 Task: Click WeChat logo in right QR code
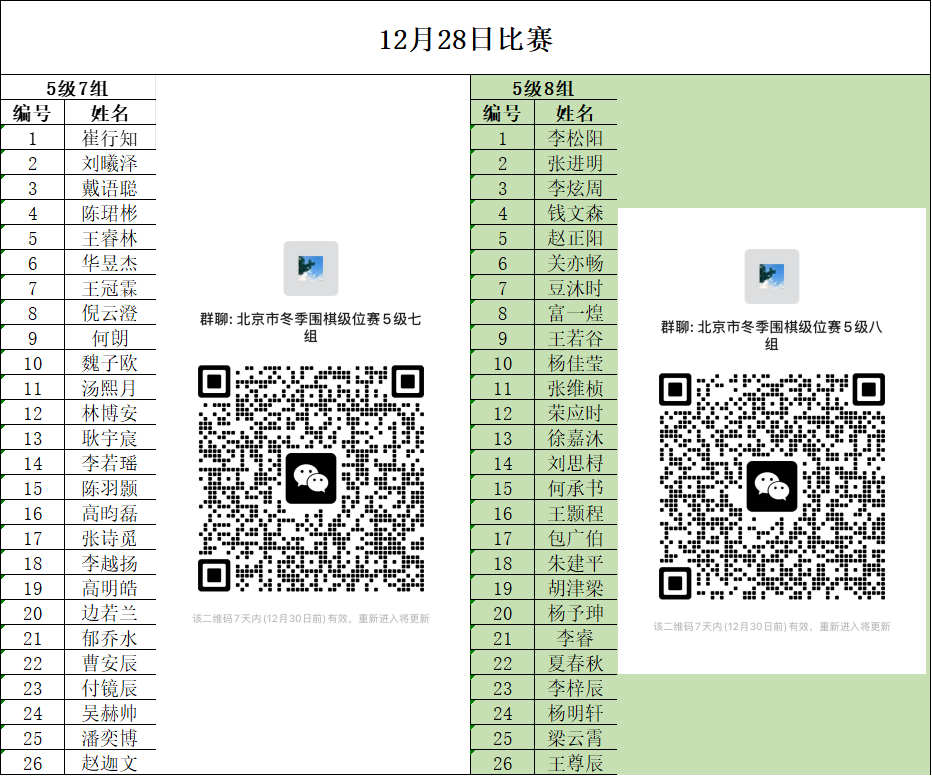771,486
